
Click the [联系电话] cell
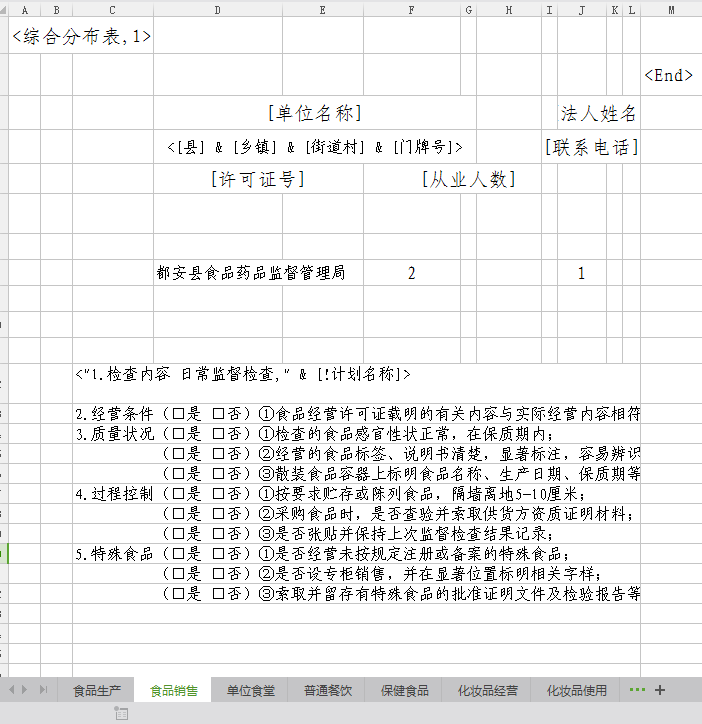point(591,147)
